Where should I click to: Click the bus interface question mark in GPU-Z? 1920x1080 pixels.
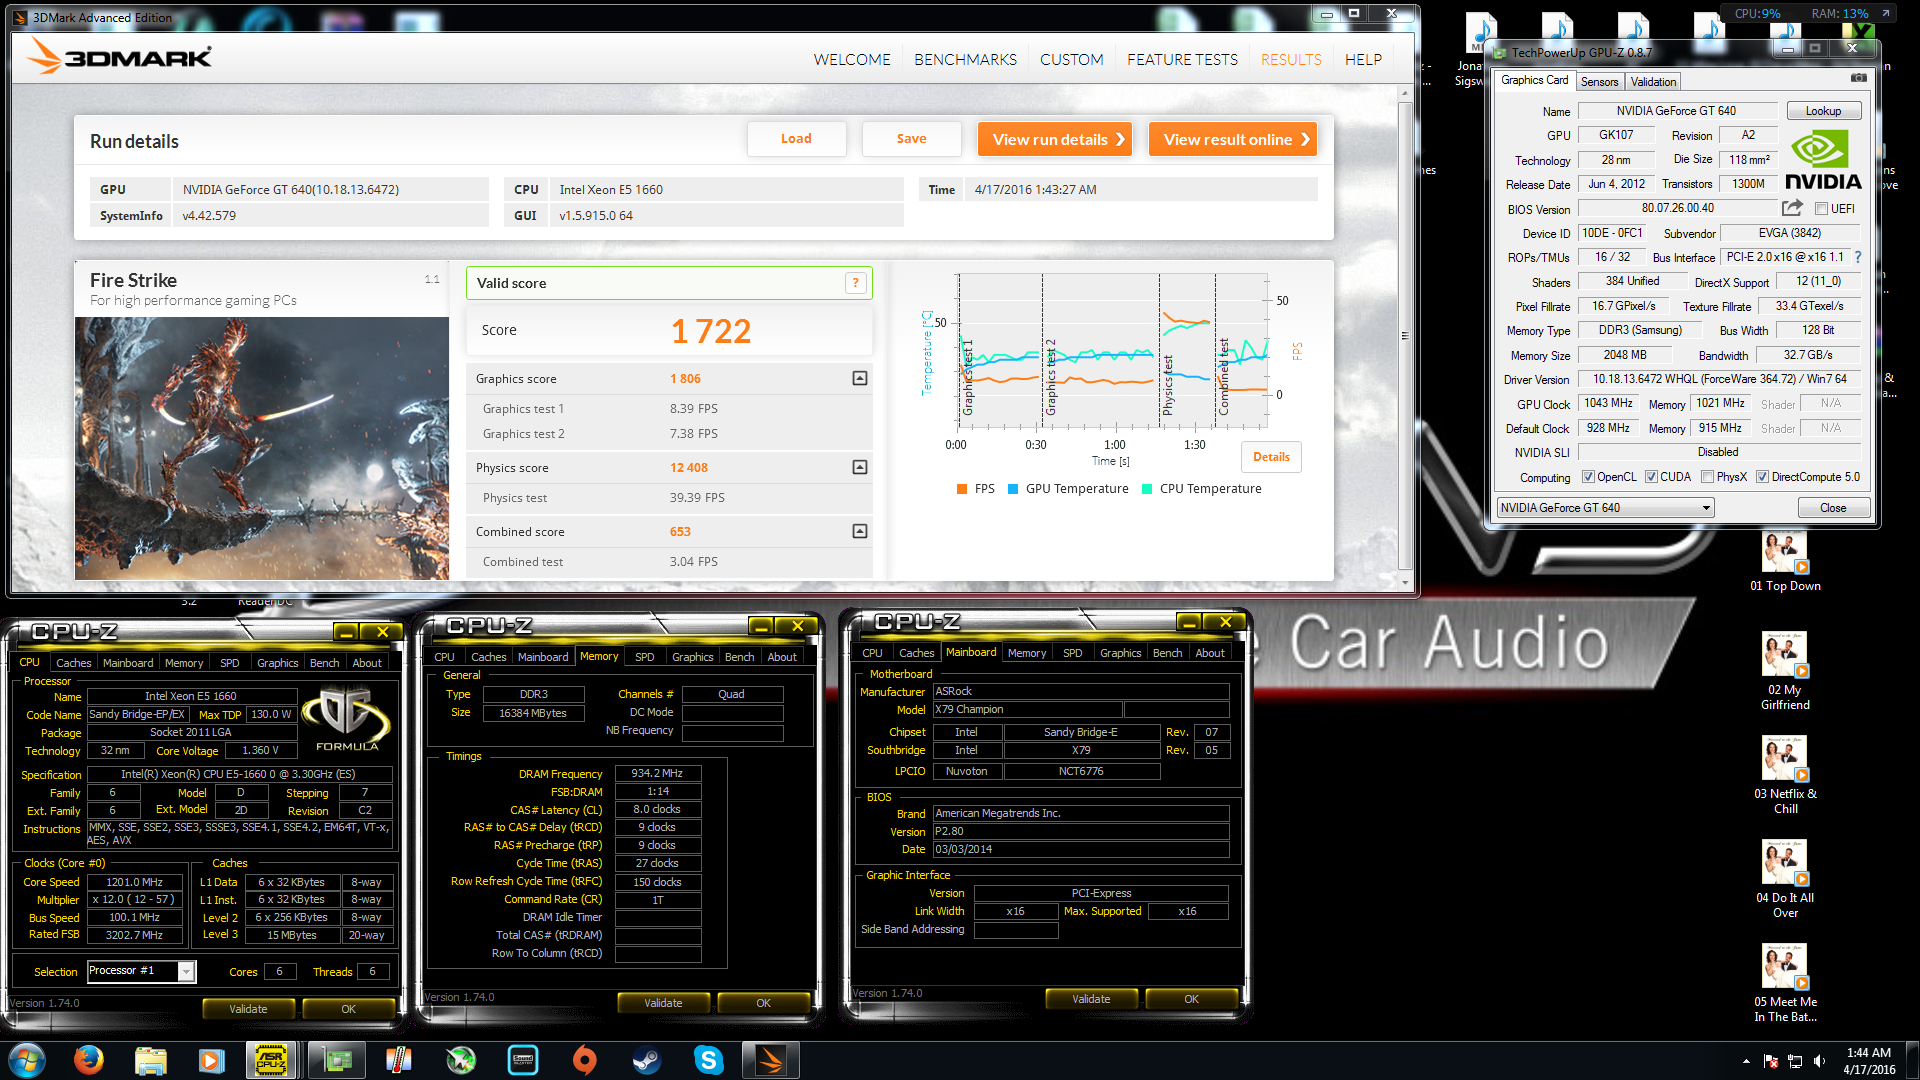[1858, 257]
